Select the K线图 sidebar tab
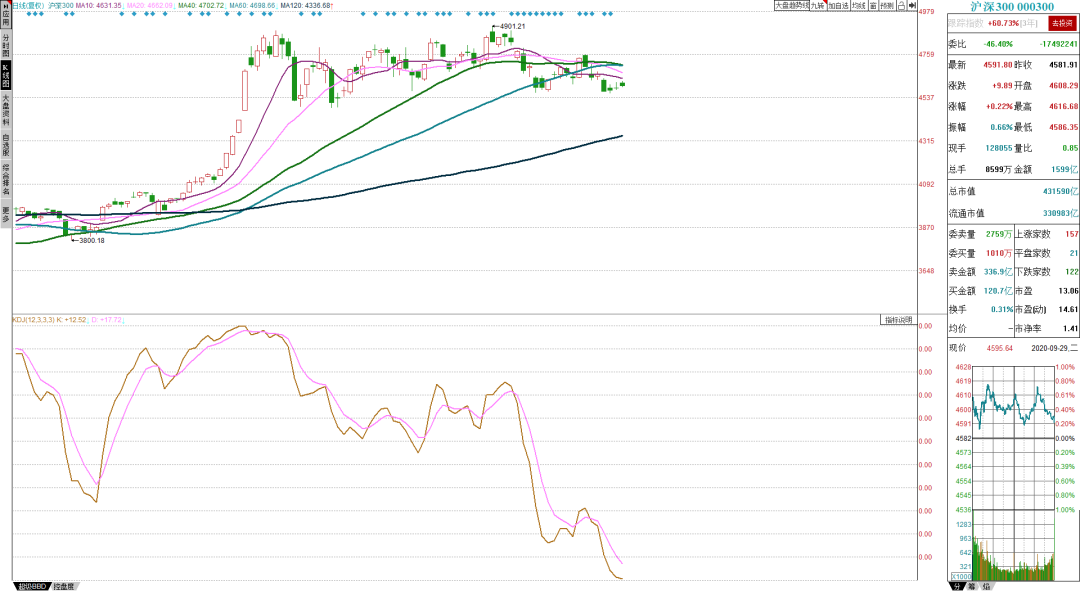1080x591 pixels. (x=6, y=76)
